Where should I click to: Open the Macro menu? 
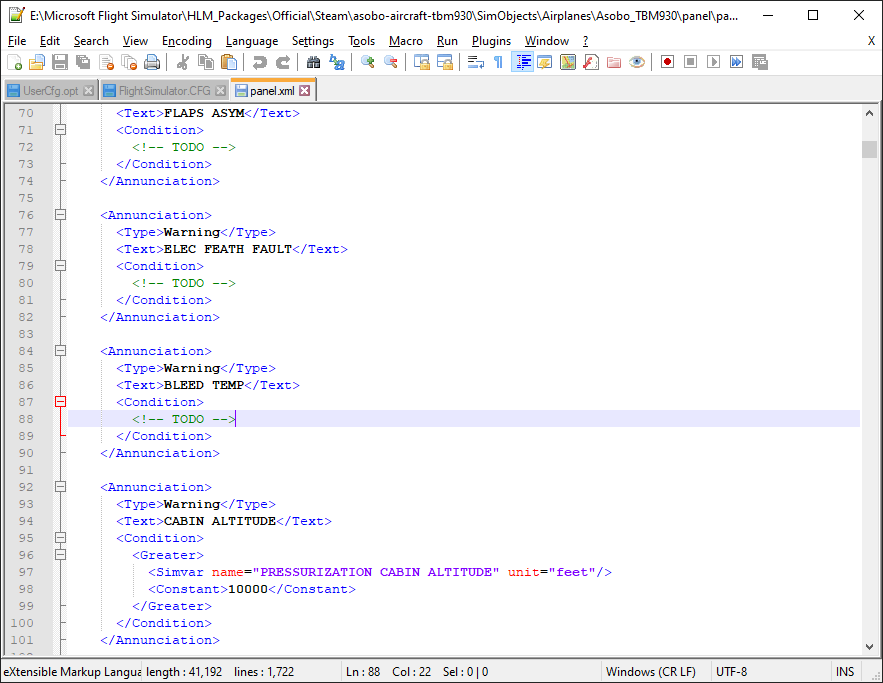[405, 41]
